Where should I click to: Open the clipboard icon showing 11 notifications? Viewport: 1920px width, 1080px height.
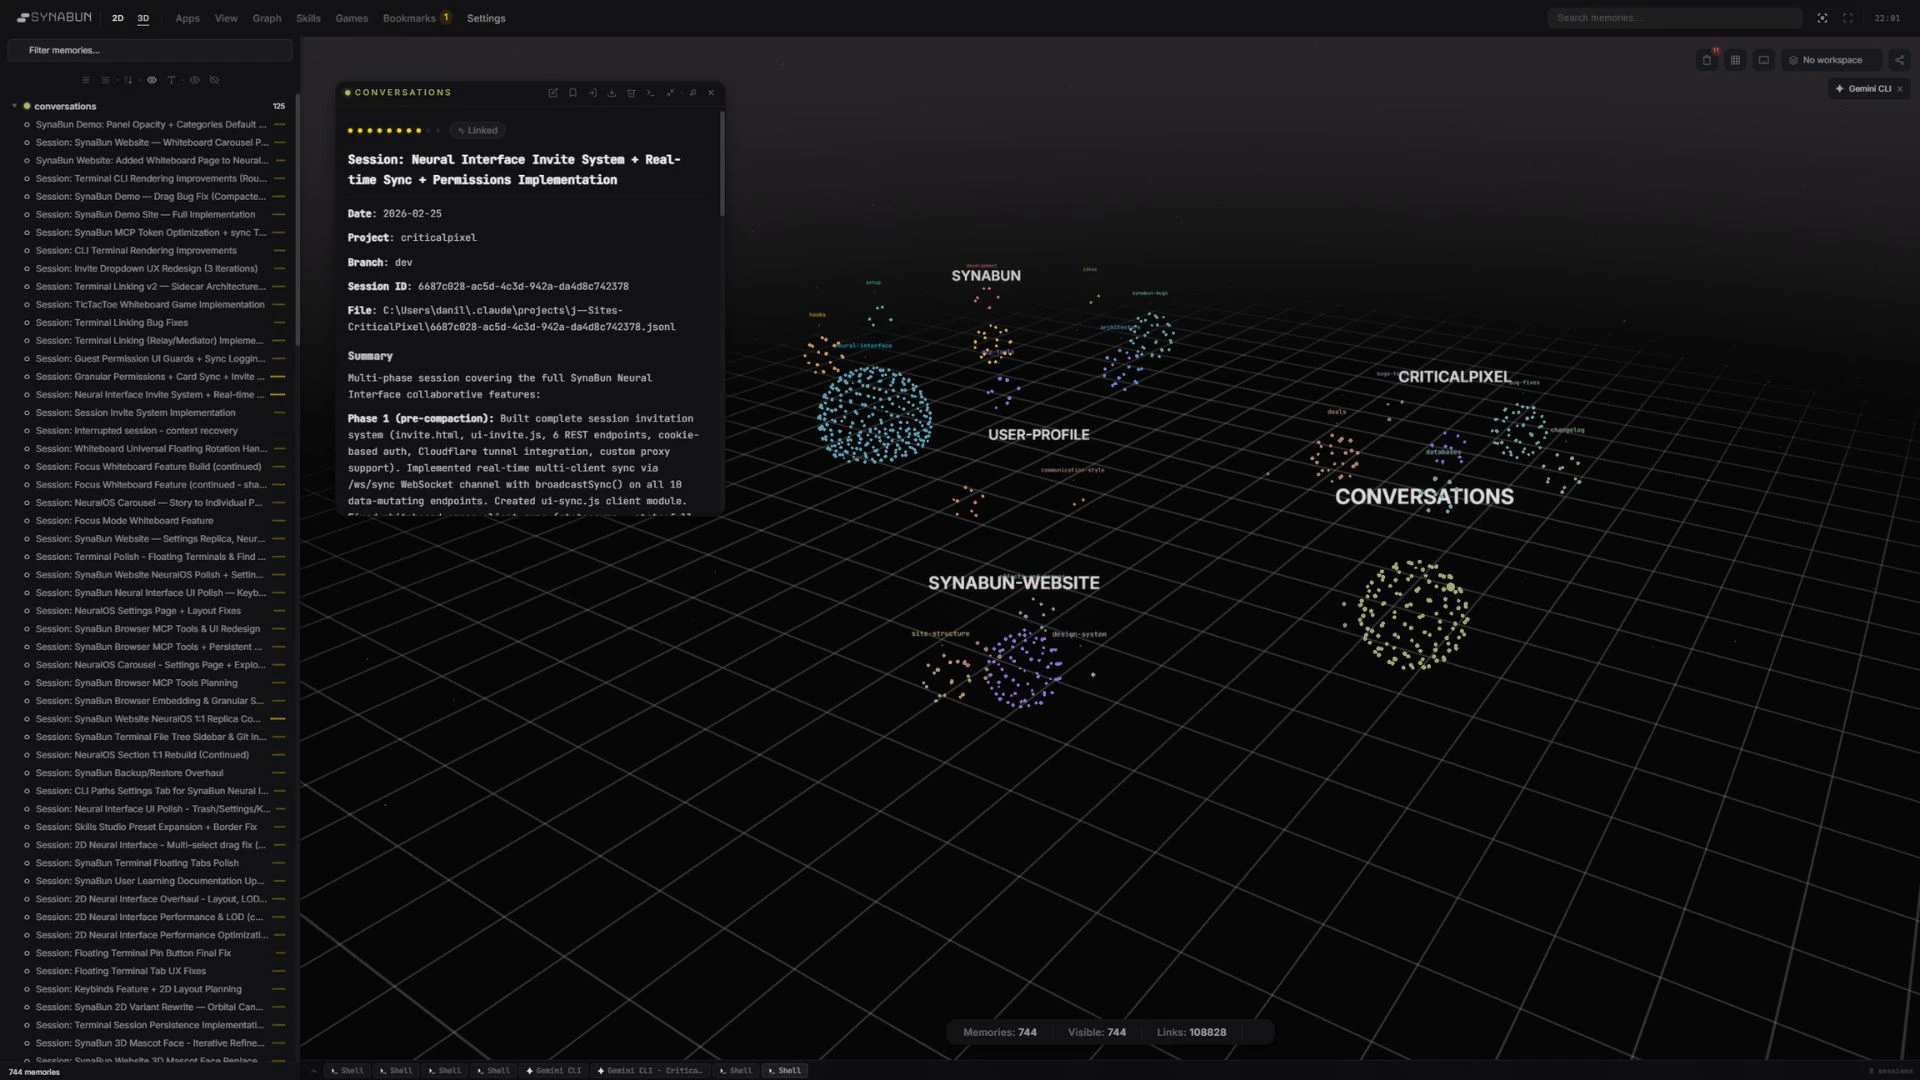click(x=1706, y=60)
